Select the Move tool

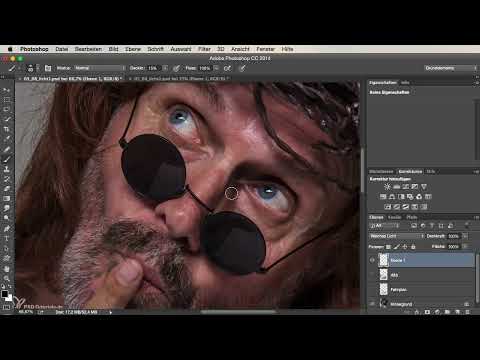[7, 90]
